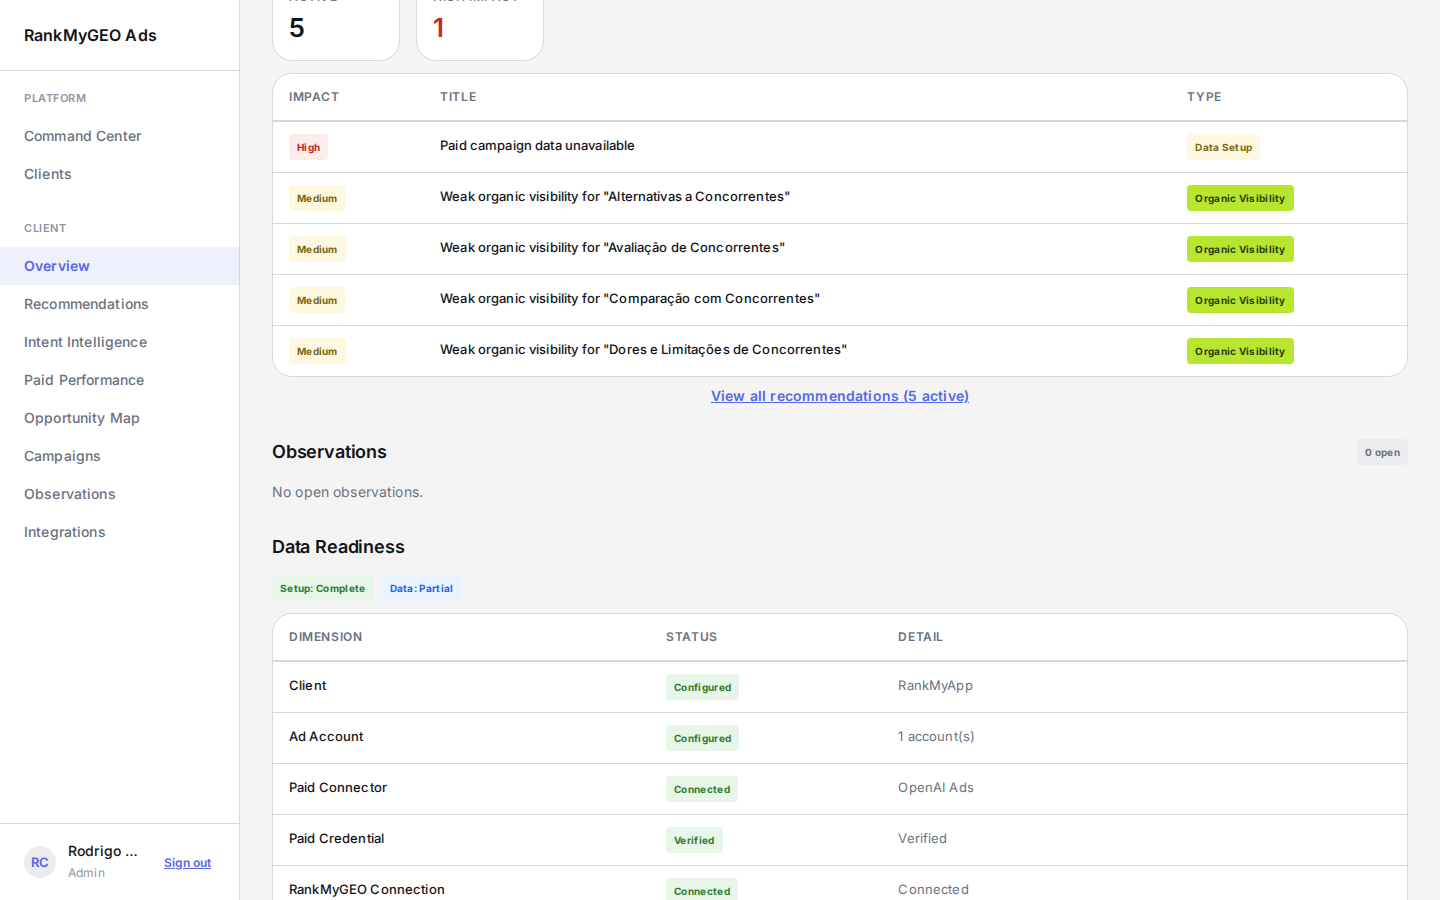Click Configured status for Ad Account
The height and width of the screenshot is (900, 1440).
pyautogui.click(x=702, y=738)
